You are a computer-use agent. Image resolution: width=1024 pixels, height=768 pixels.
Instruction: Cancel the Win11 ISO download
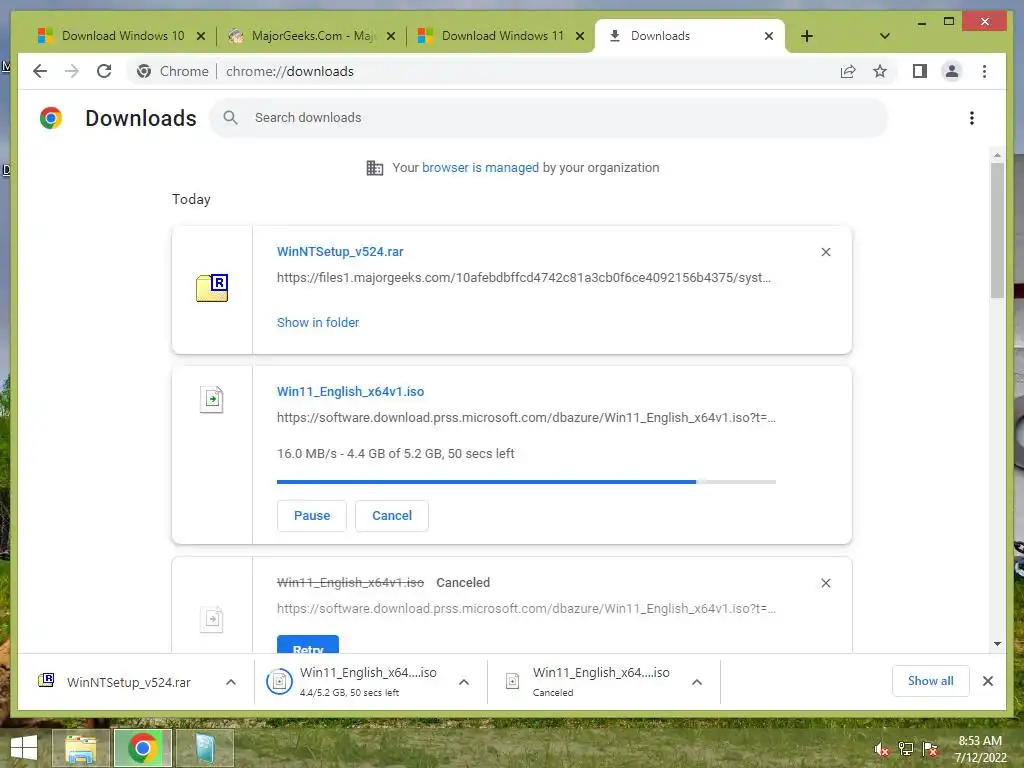point(392,515)
